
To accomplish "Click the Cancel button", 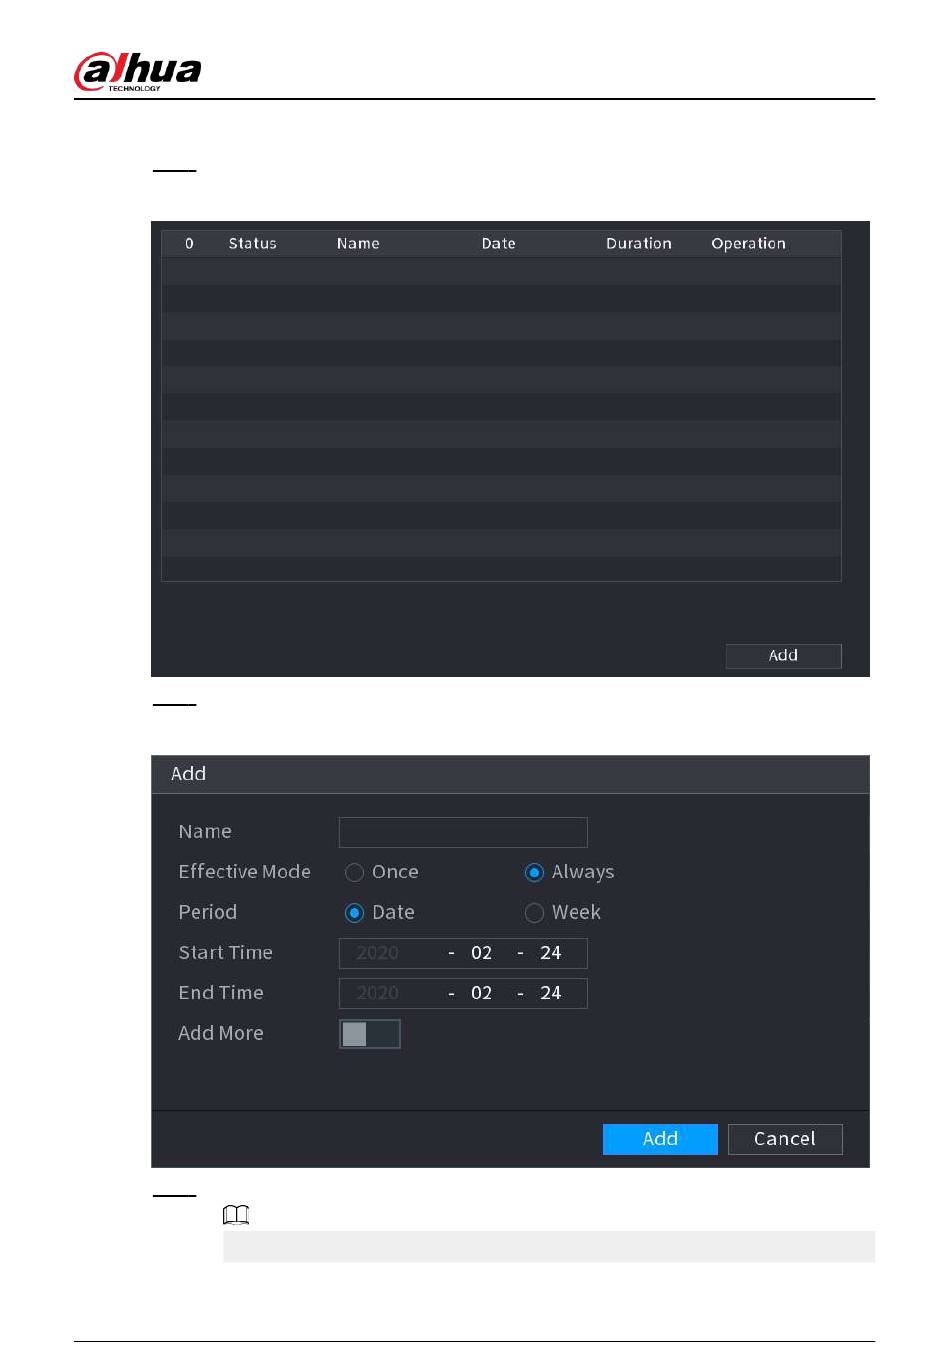I will (785, 1139).
